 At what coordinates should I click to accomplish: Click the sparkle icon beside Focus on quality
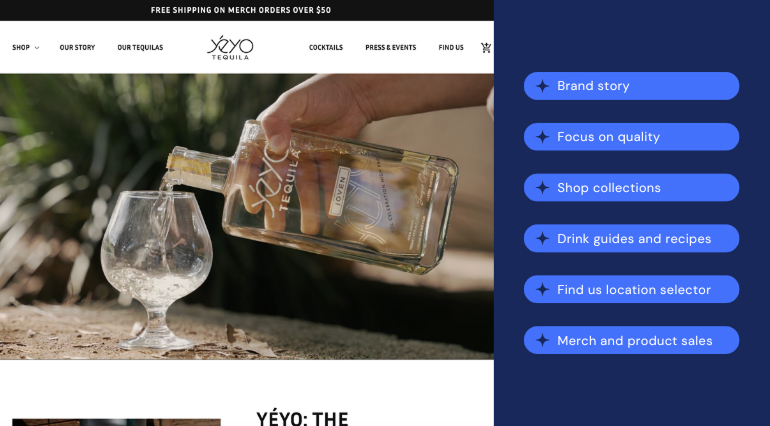(542, 137)
